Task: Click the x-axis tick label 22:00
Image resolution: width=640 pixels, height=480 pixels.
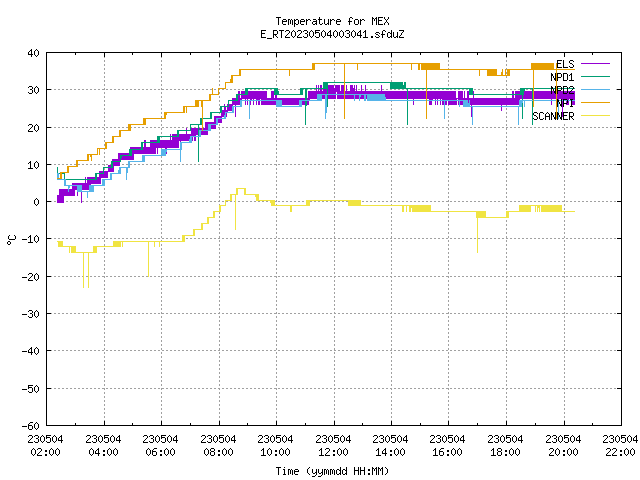Action: click(x=620, y=452)
